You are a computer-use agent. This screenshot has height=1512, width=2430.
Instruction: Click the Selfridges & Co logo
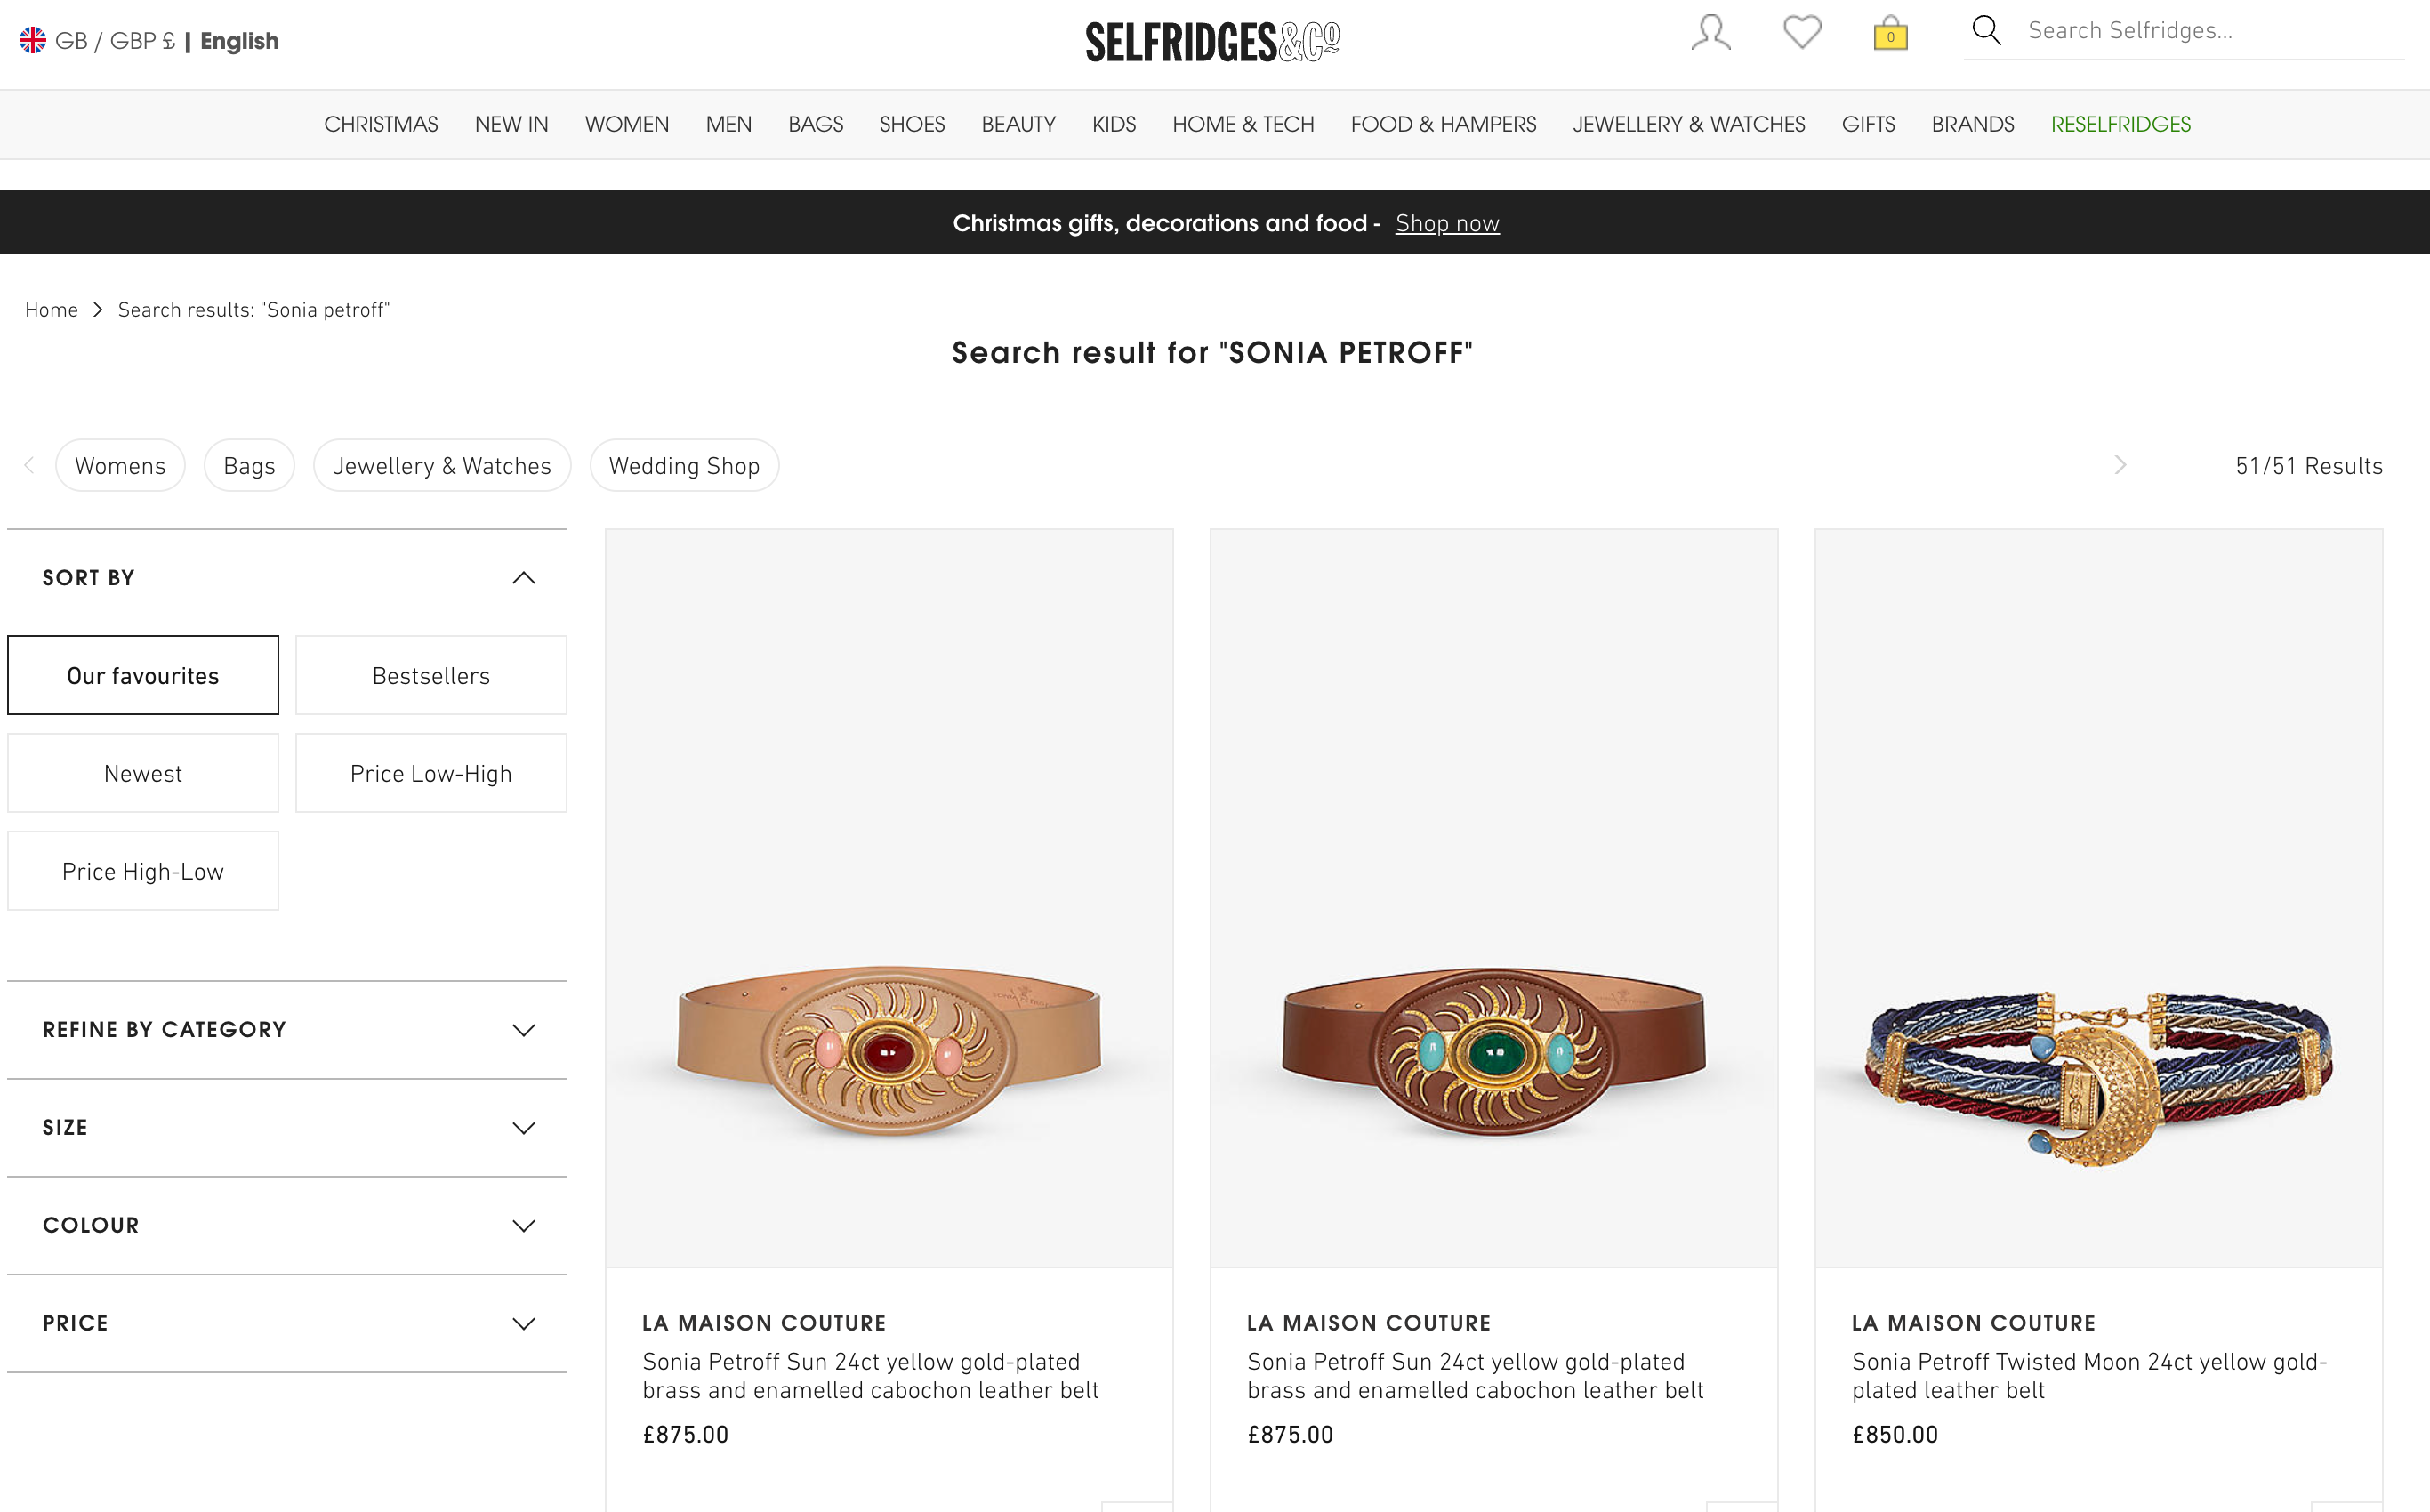tap(1212, 42)
